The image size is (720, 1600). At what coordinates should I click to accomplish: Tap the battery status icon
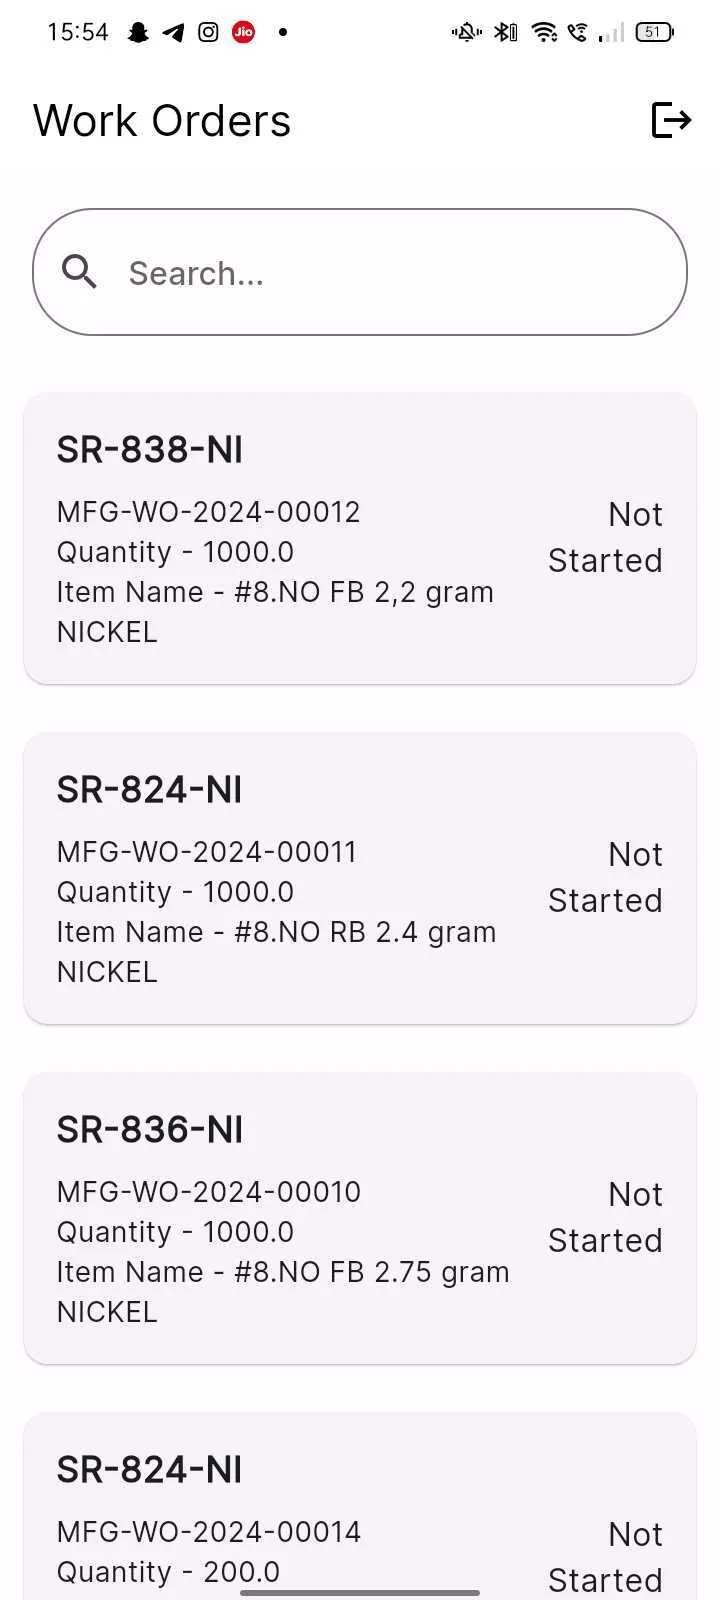coord(655,32)
